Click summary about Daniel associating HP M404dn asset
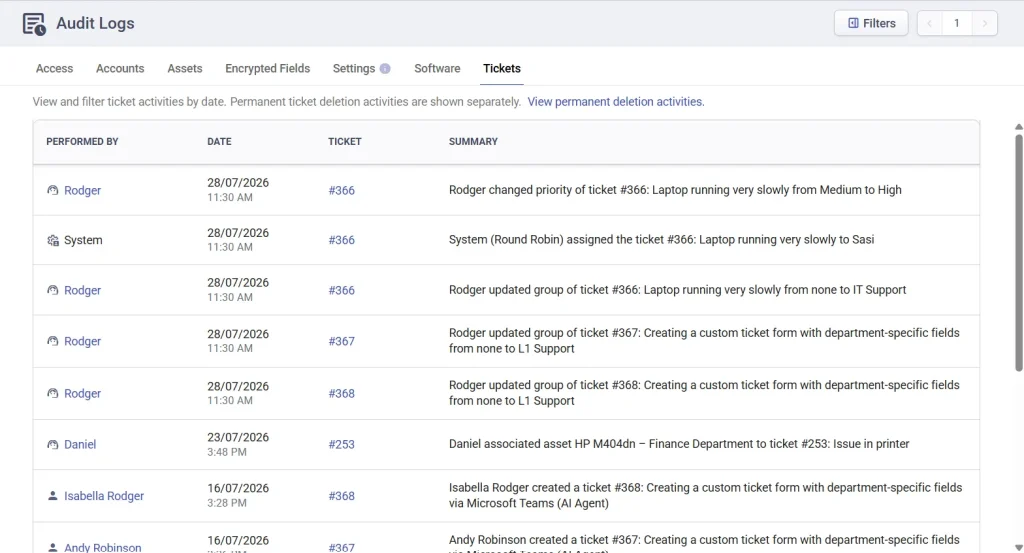1024x553 pixels. point(679,444)
